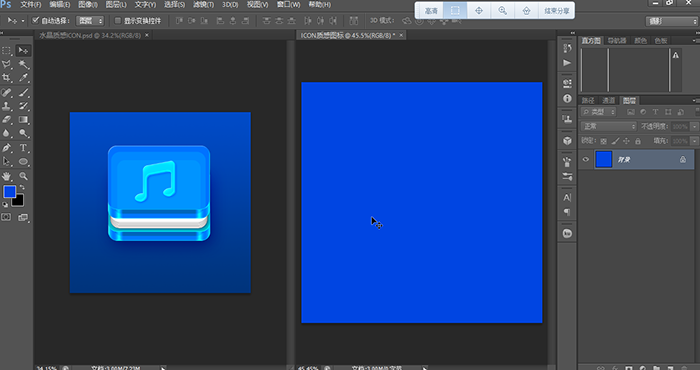
Task: Select the Crop tool
Action: pyautogui.click(x=6, y=78)
